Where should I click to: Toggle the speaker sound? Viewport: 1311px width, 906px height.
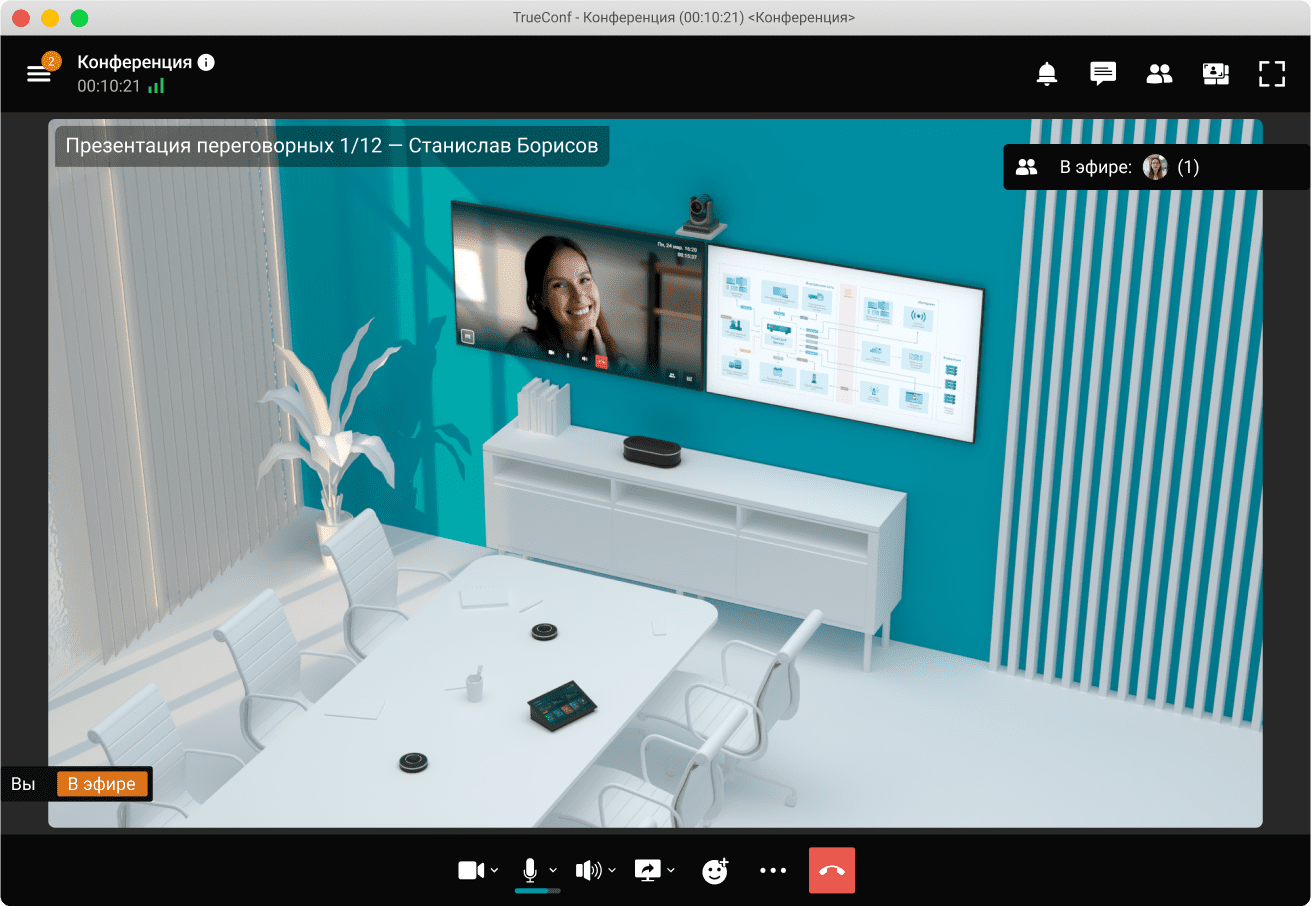[x=588, y=871]
